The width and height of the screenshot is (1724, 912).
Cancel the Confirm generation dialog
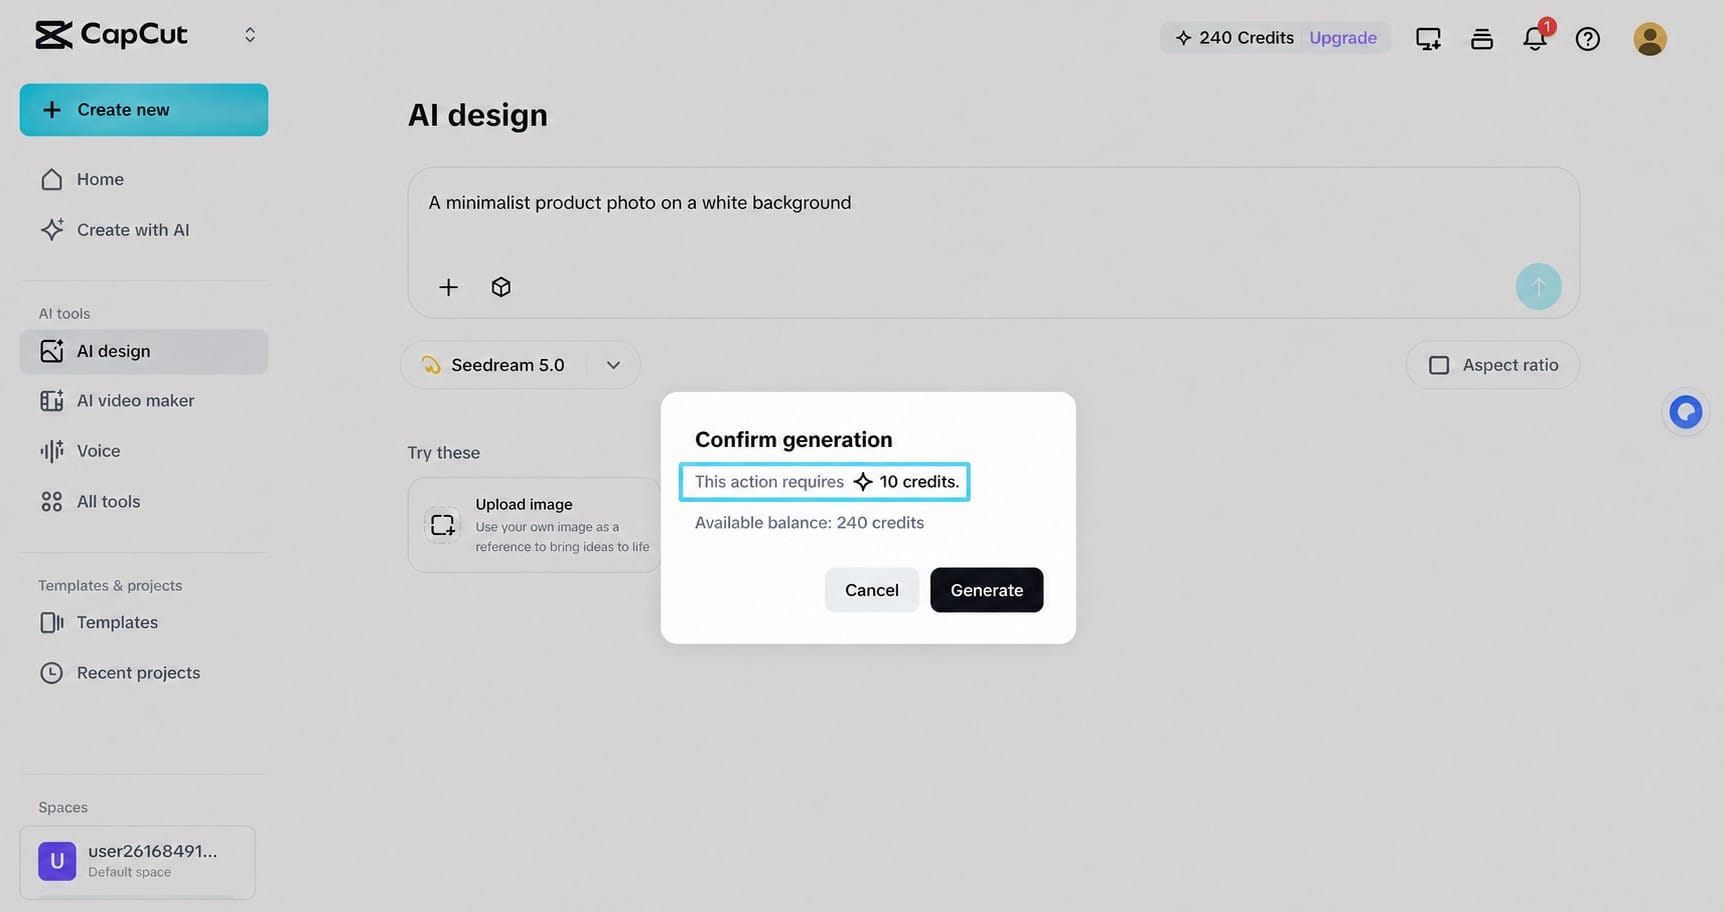tap(872, 590)
